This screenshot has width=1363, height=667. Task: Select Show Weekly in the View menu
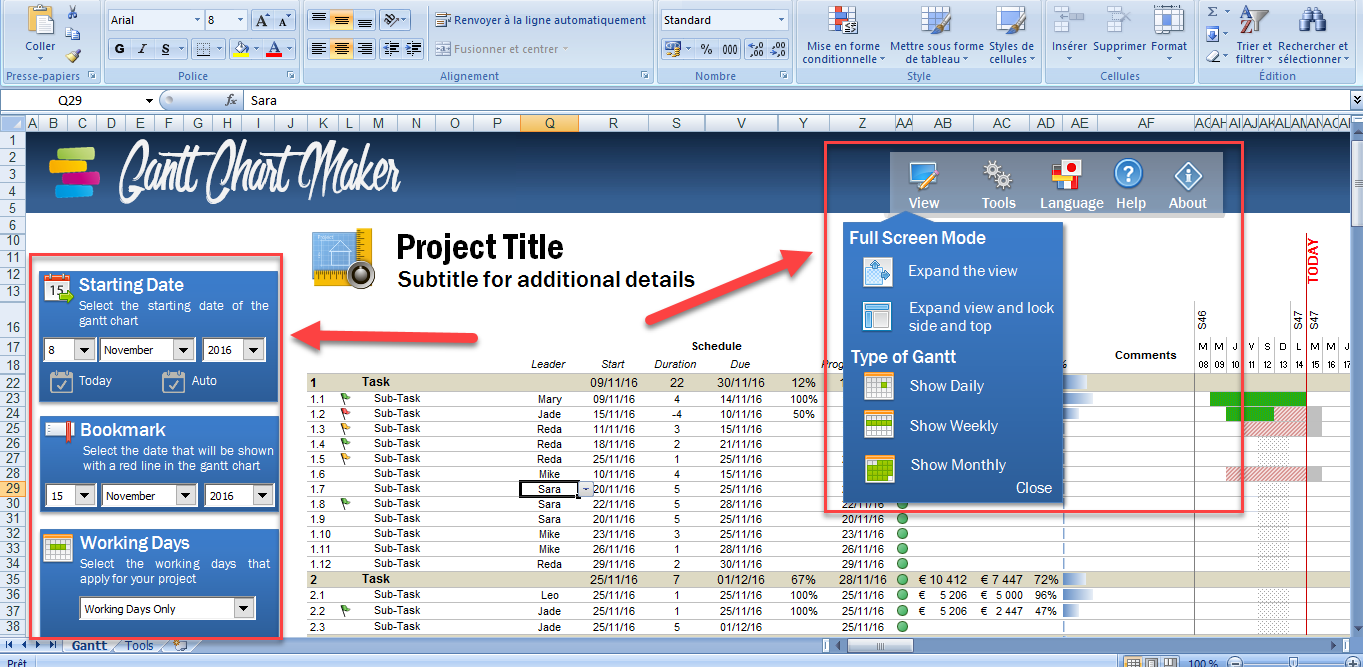pyautogui.click(x=953, y=426)
